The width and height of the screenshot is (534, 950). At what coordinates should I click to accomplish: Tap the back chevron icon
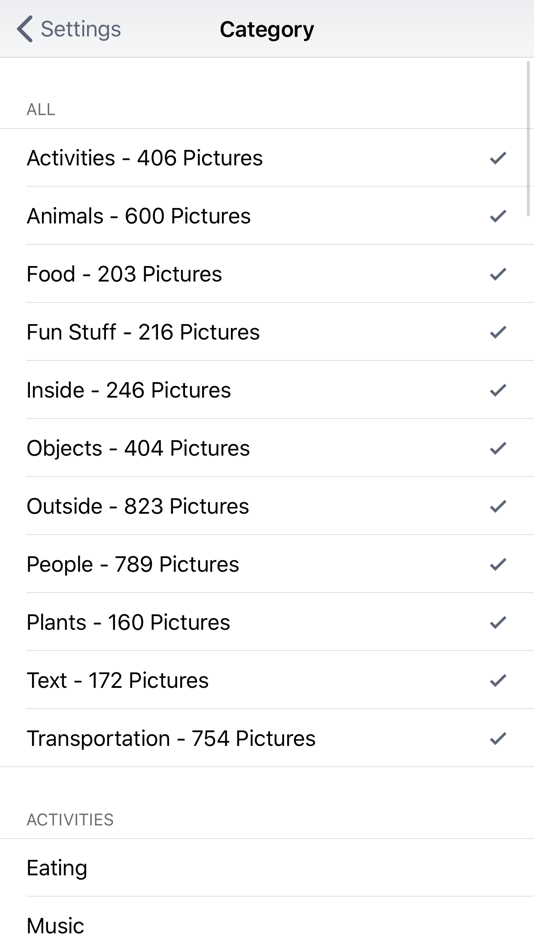point(25,29)
